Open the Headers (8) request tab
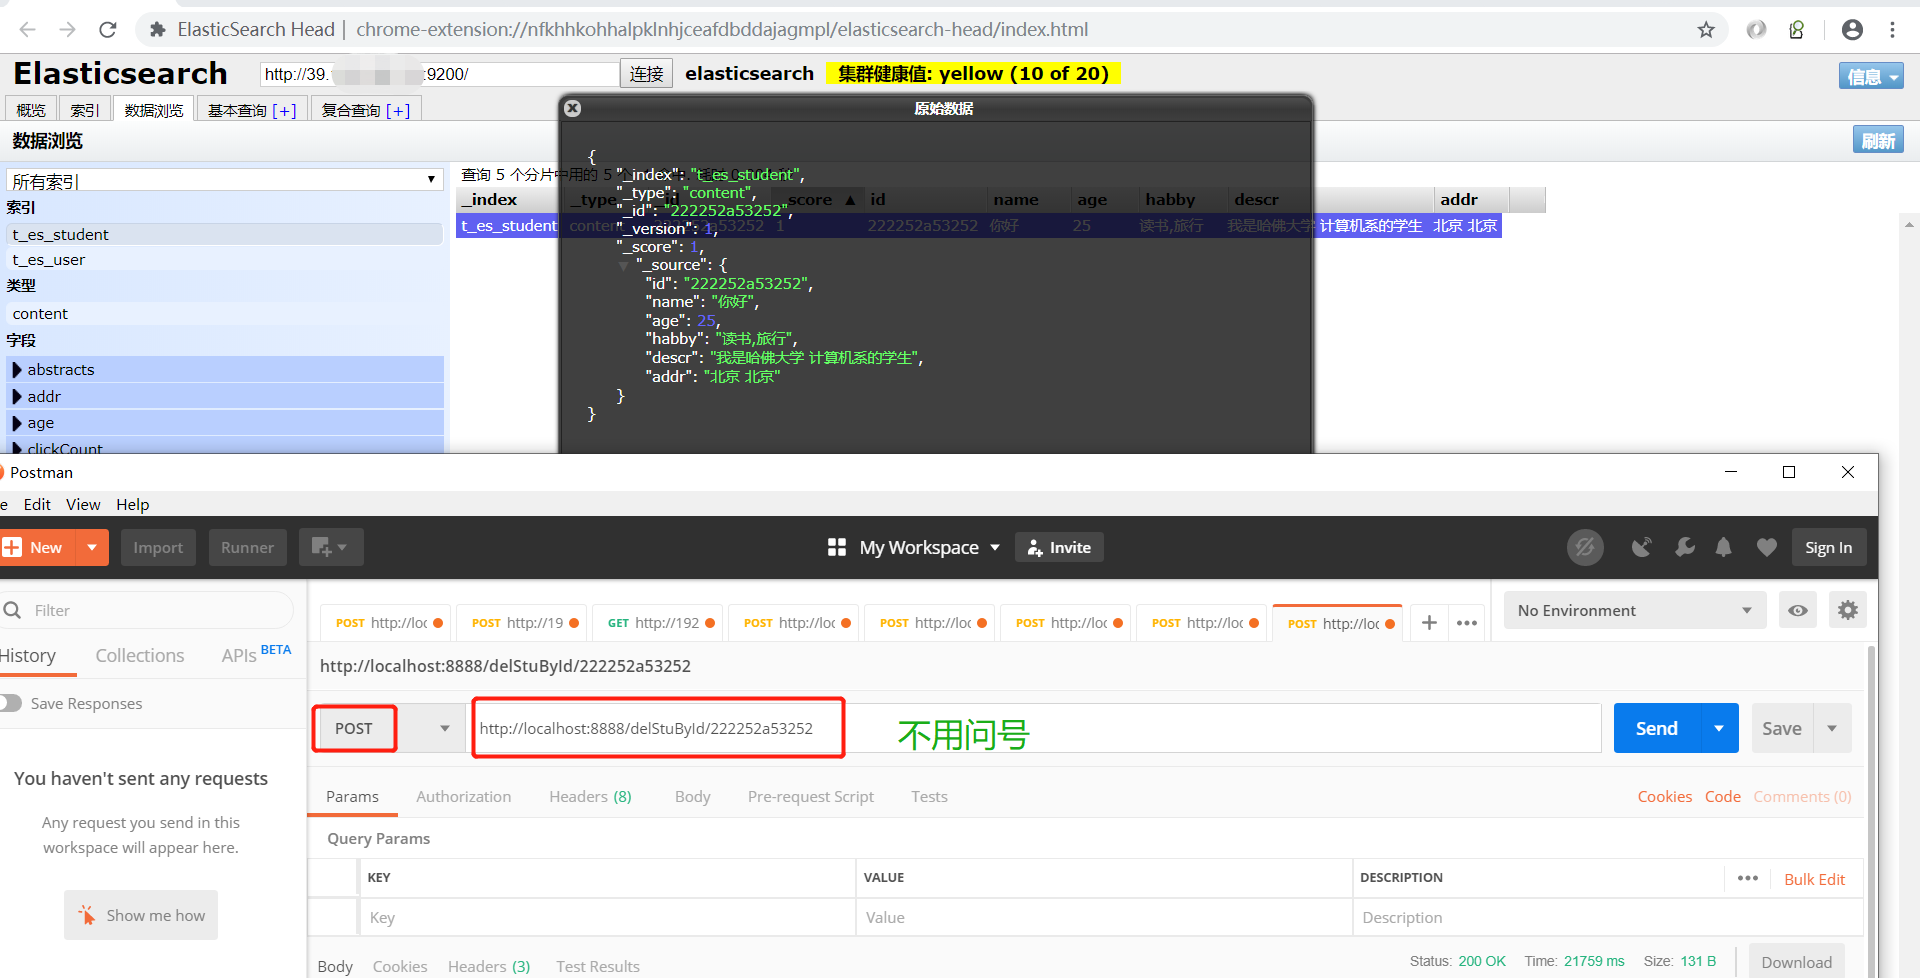Image resolution: width=1920 pixels, height=978 pixels. (590, 796)
